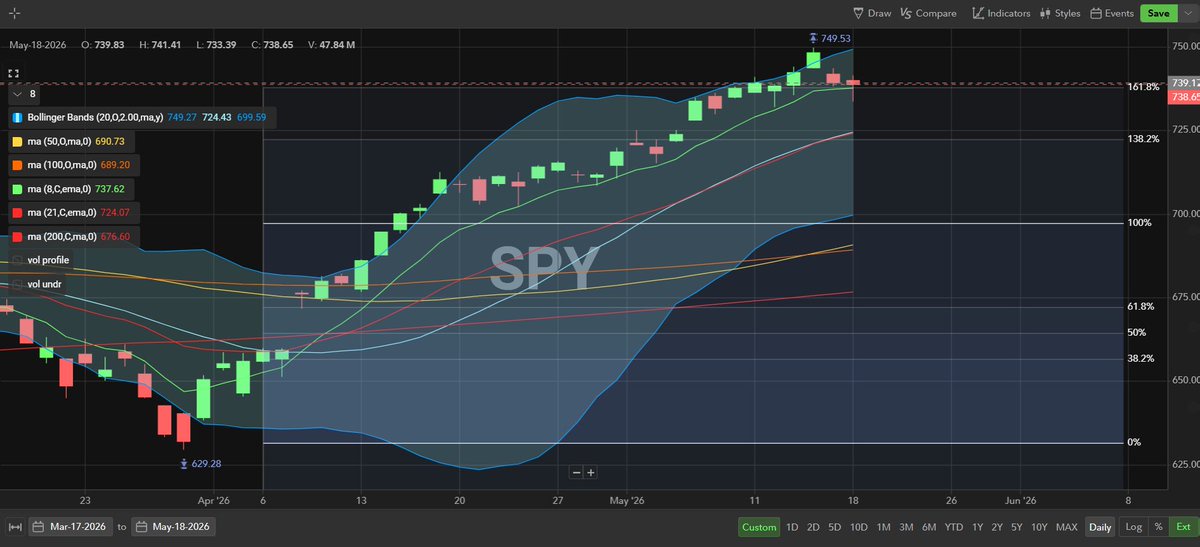1200x547 pixels.
Task: Click the Bollinger Bands color swatch
Action: (17, 117)
